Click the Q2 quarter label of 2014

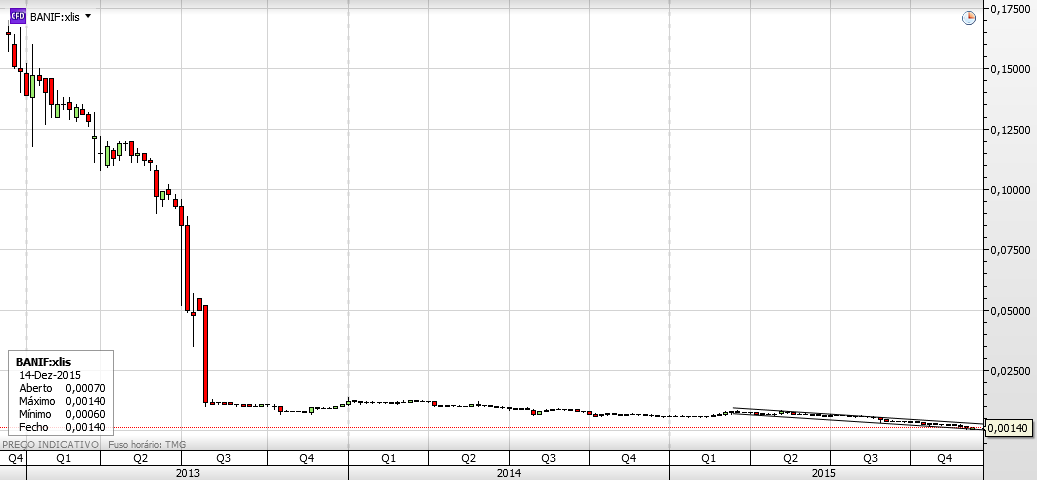pyautogui.click(x=469, y=458)
